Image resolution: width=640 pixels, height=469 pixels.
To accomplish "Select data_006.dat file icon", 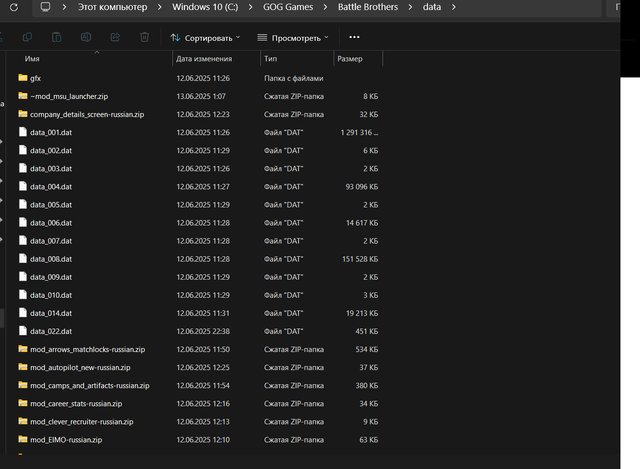I will [x=23, y=222].
